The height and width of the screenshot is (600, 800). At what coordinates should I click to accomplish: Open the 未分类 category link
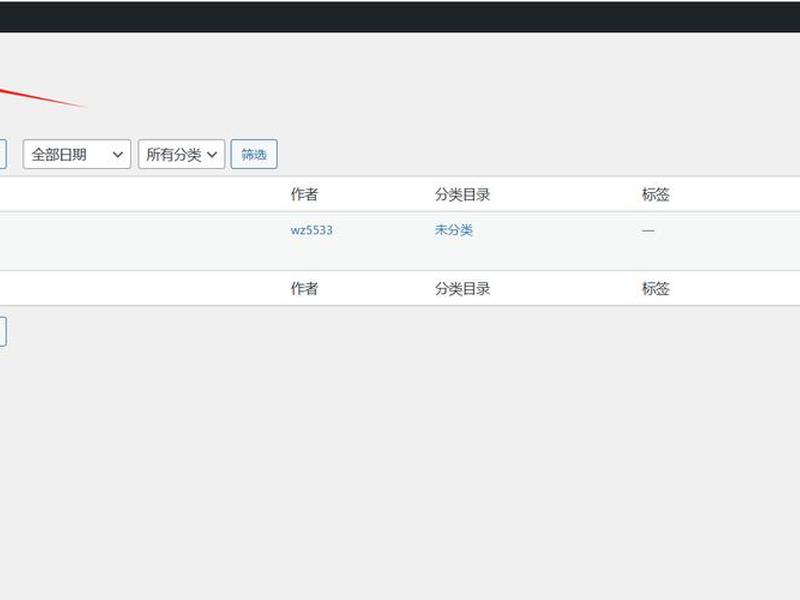454,230
